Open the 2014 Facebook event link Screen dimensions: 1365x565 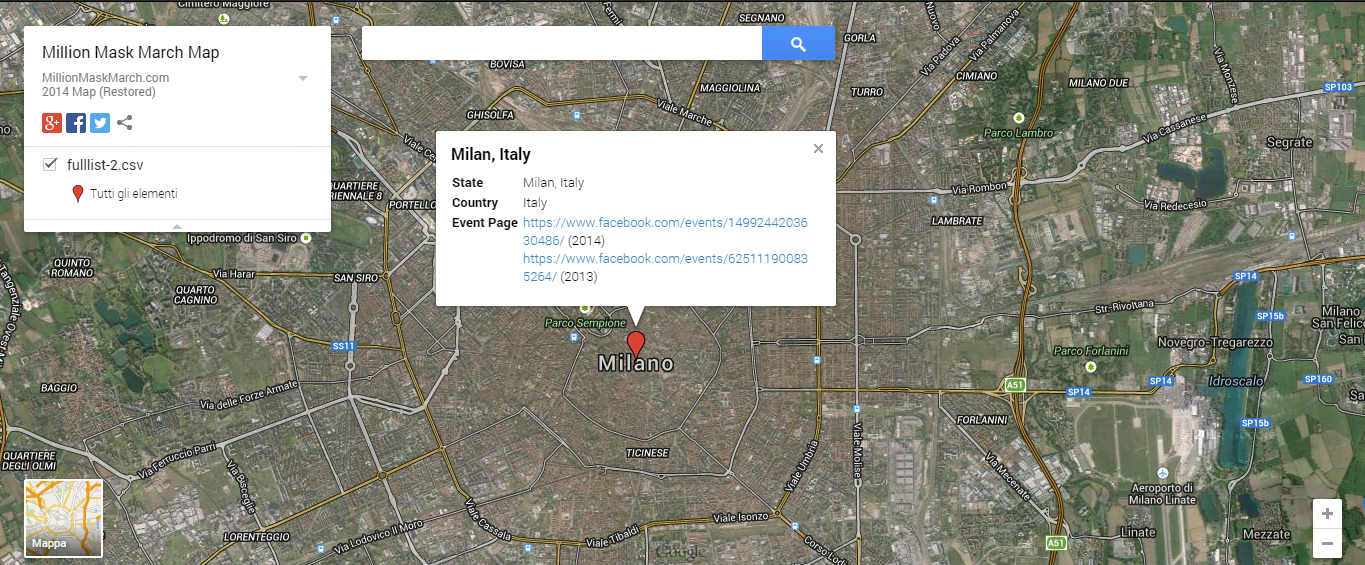tap(665, 231)
